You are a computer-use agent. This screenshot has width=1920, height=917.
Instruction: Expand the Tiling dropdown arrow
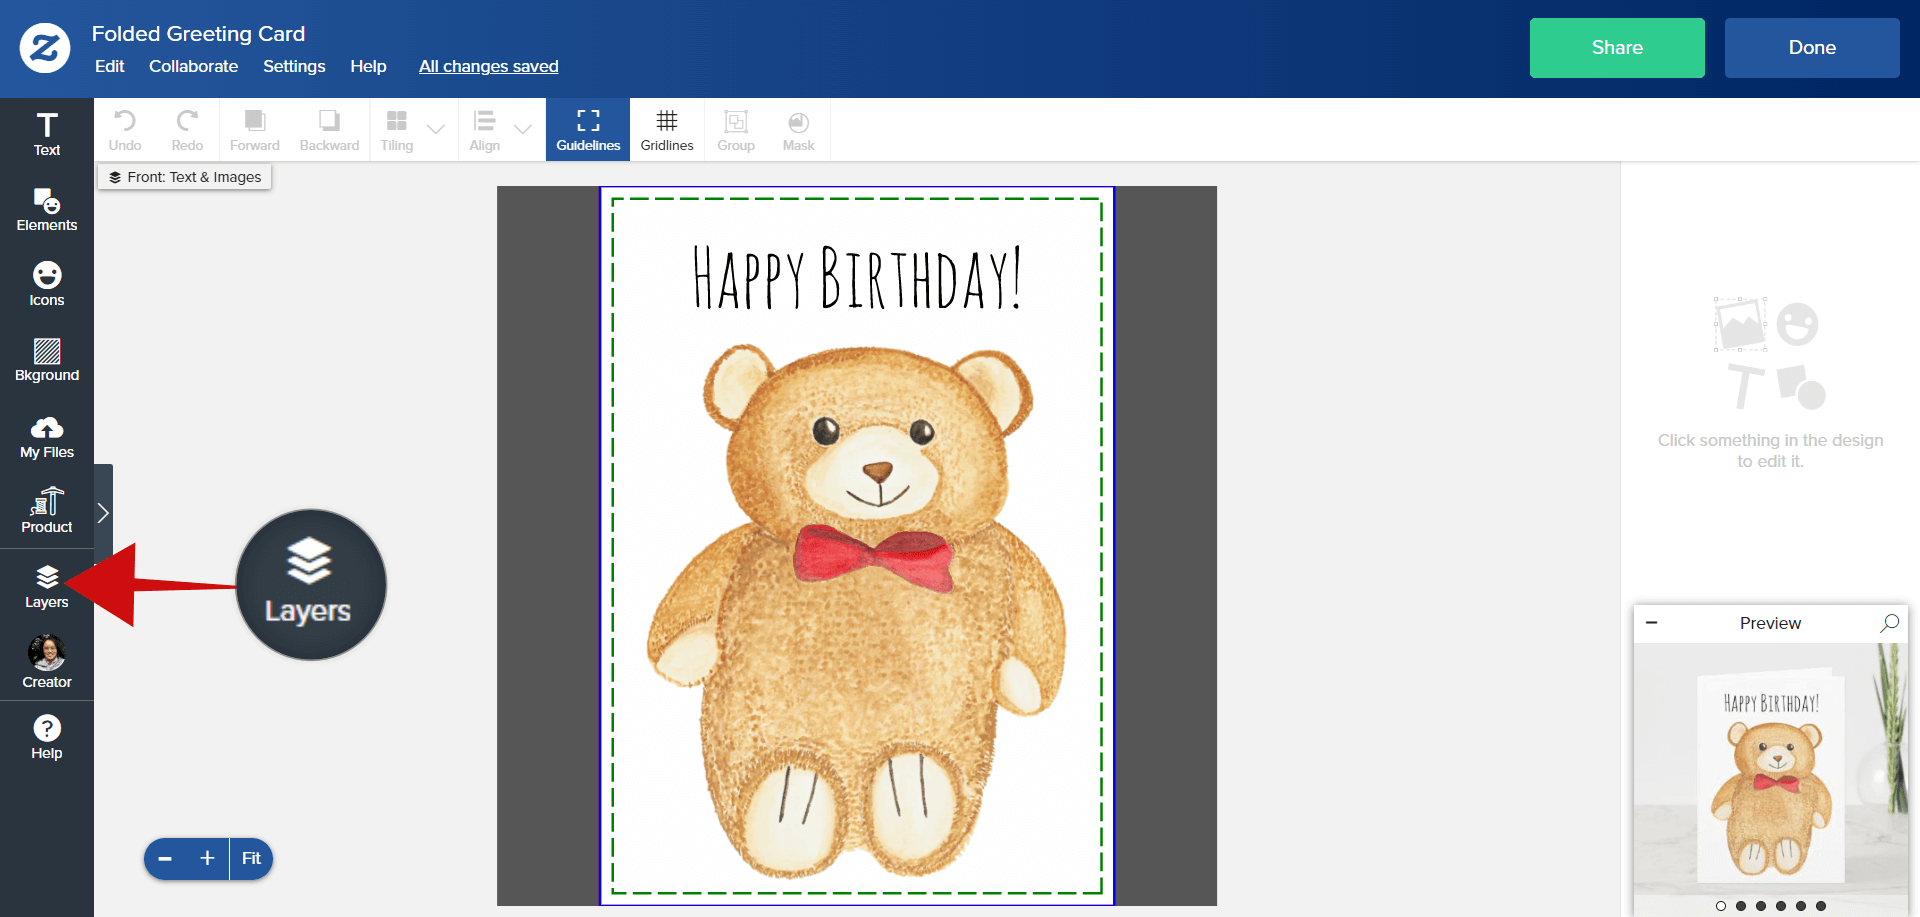(x=436, y=129)
